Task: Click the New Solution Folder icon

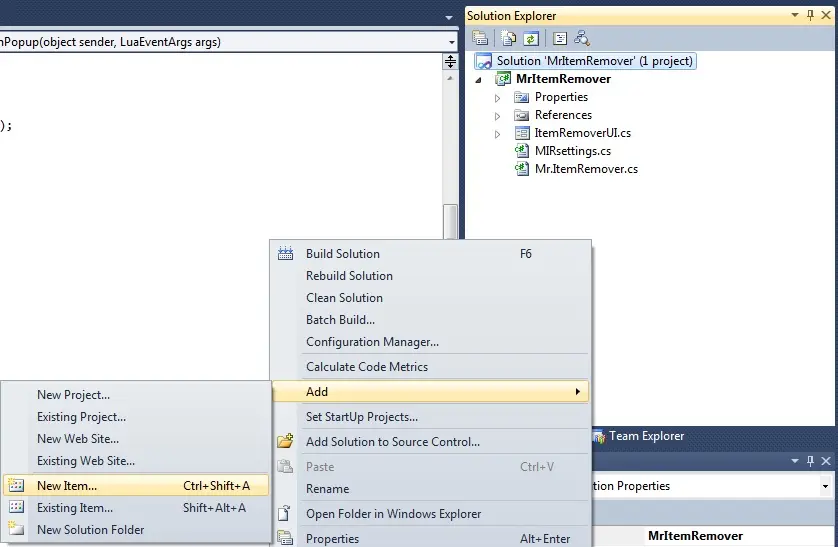Action: (x=15, y=529)
